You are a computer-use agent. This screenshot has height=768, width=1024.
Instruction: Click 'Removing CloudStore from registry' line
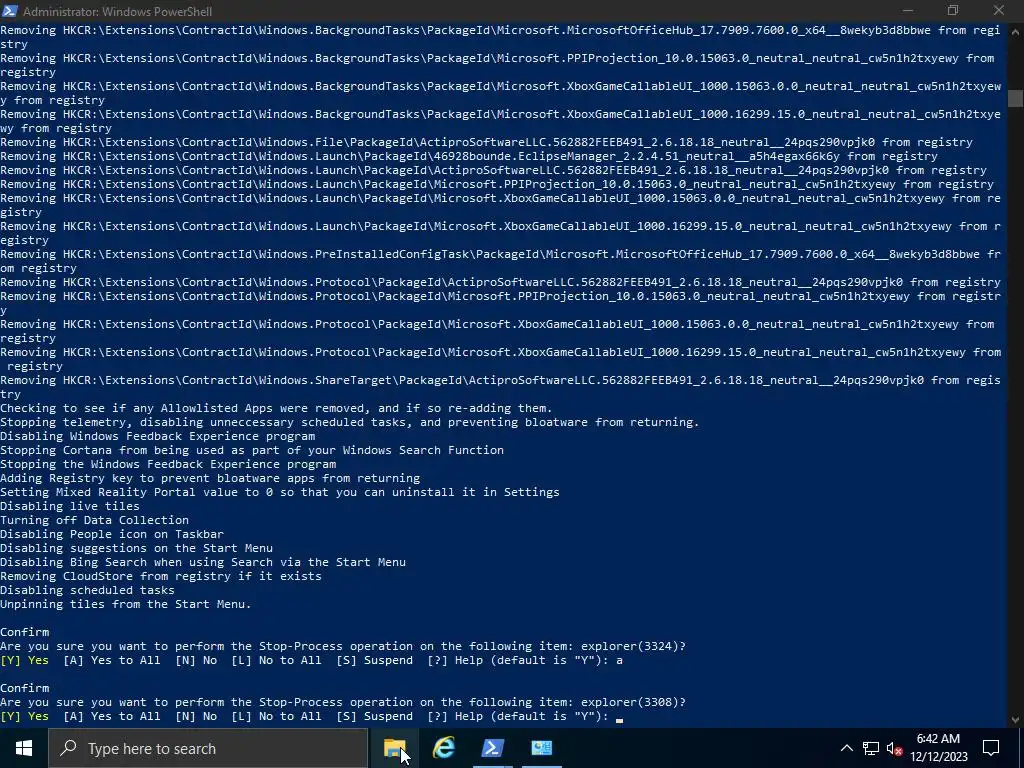point(161,576)
